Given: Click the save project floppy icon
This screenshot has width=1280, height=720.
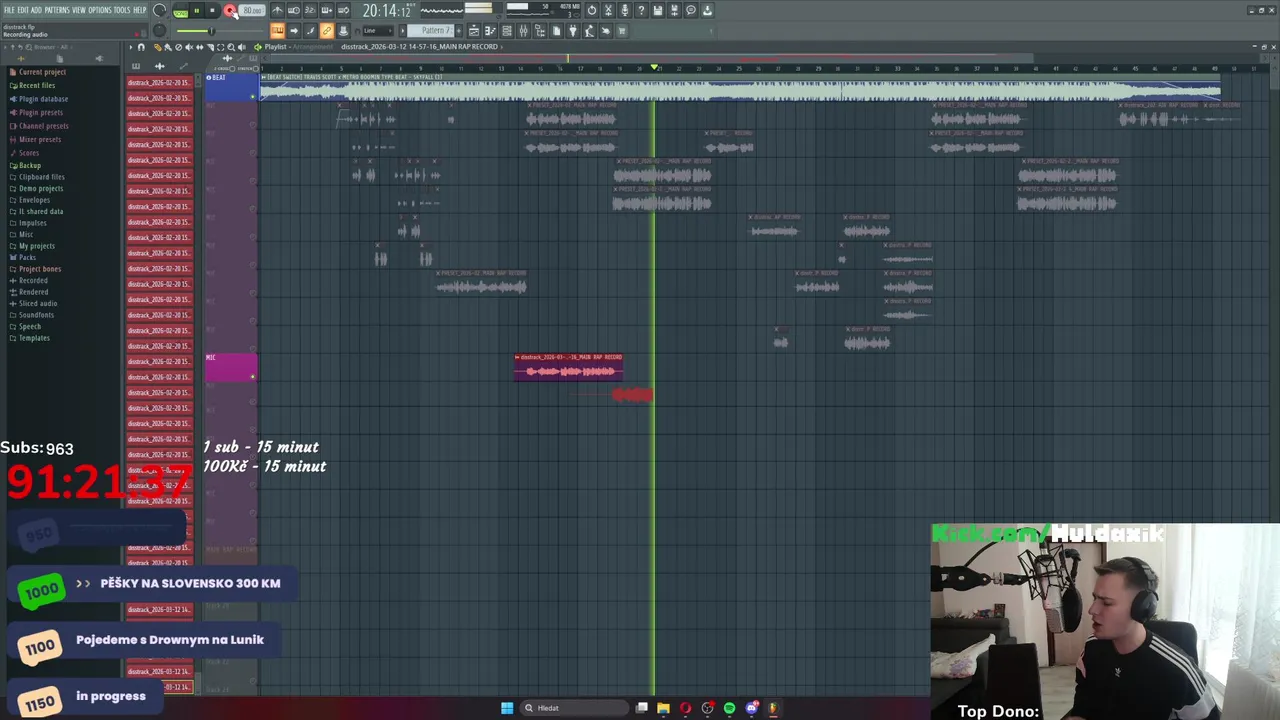Looking at the screenshot, I should click(657, 10).
